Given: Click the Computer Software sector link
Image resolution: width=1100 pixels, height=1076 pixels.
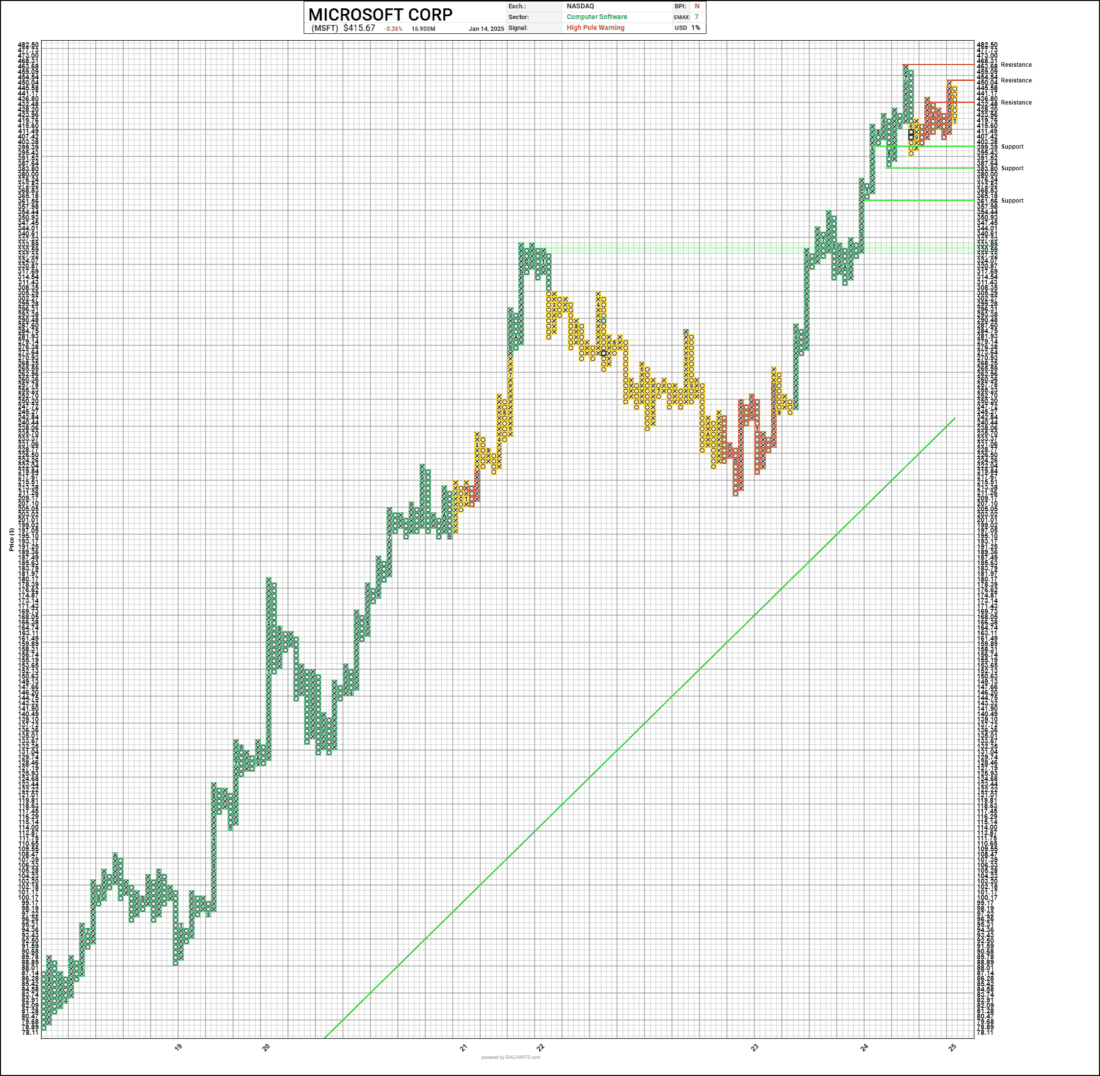Looking at the screenshot, I should (x=597, y=17).
